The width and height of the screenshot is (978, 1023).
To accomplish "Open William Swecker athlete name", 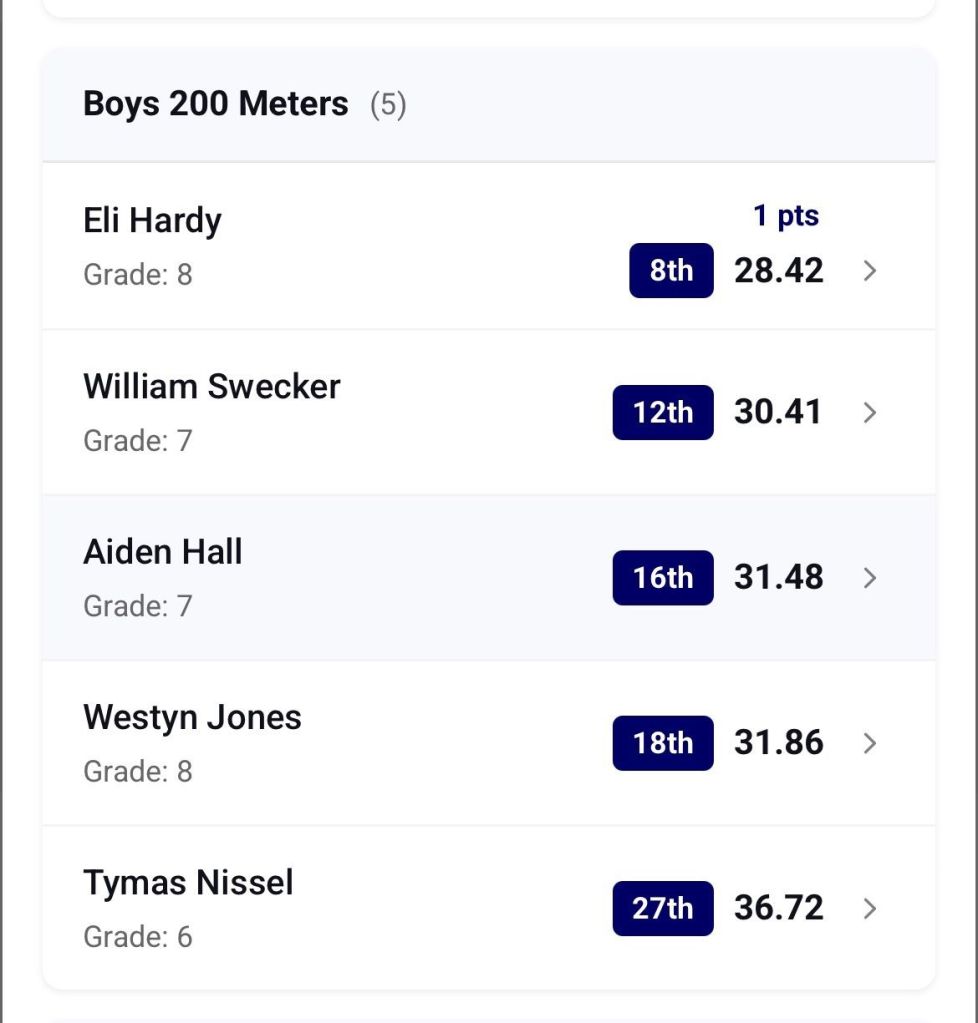I will (x=212, y=386).
